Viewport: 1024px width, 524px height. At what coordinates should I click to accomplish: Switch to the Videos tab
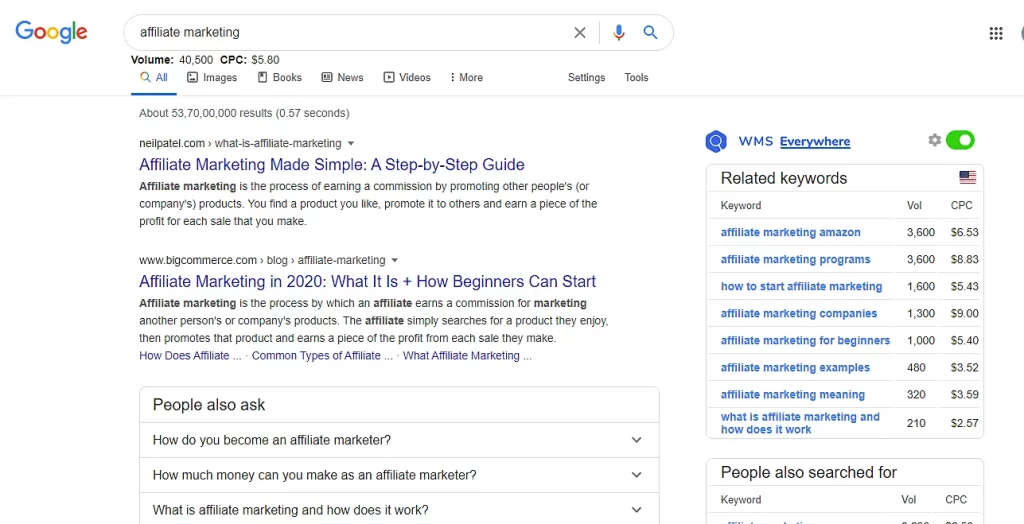pyautogui.click(x=407, y=77)
